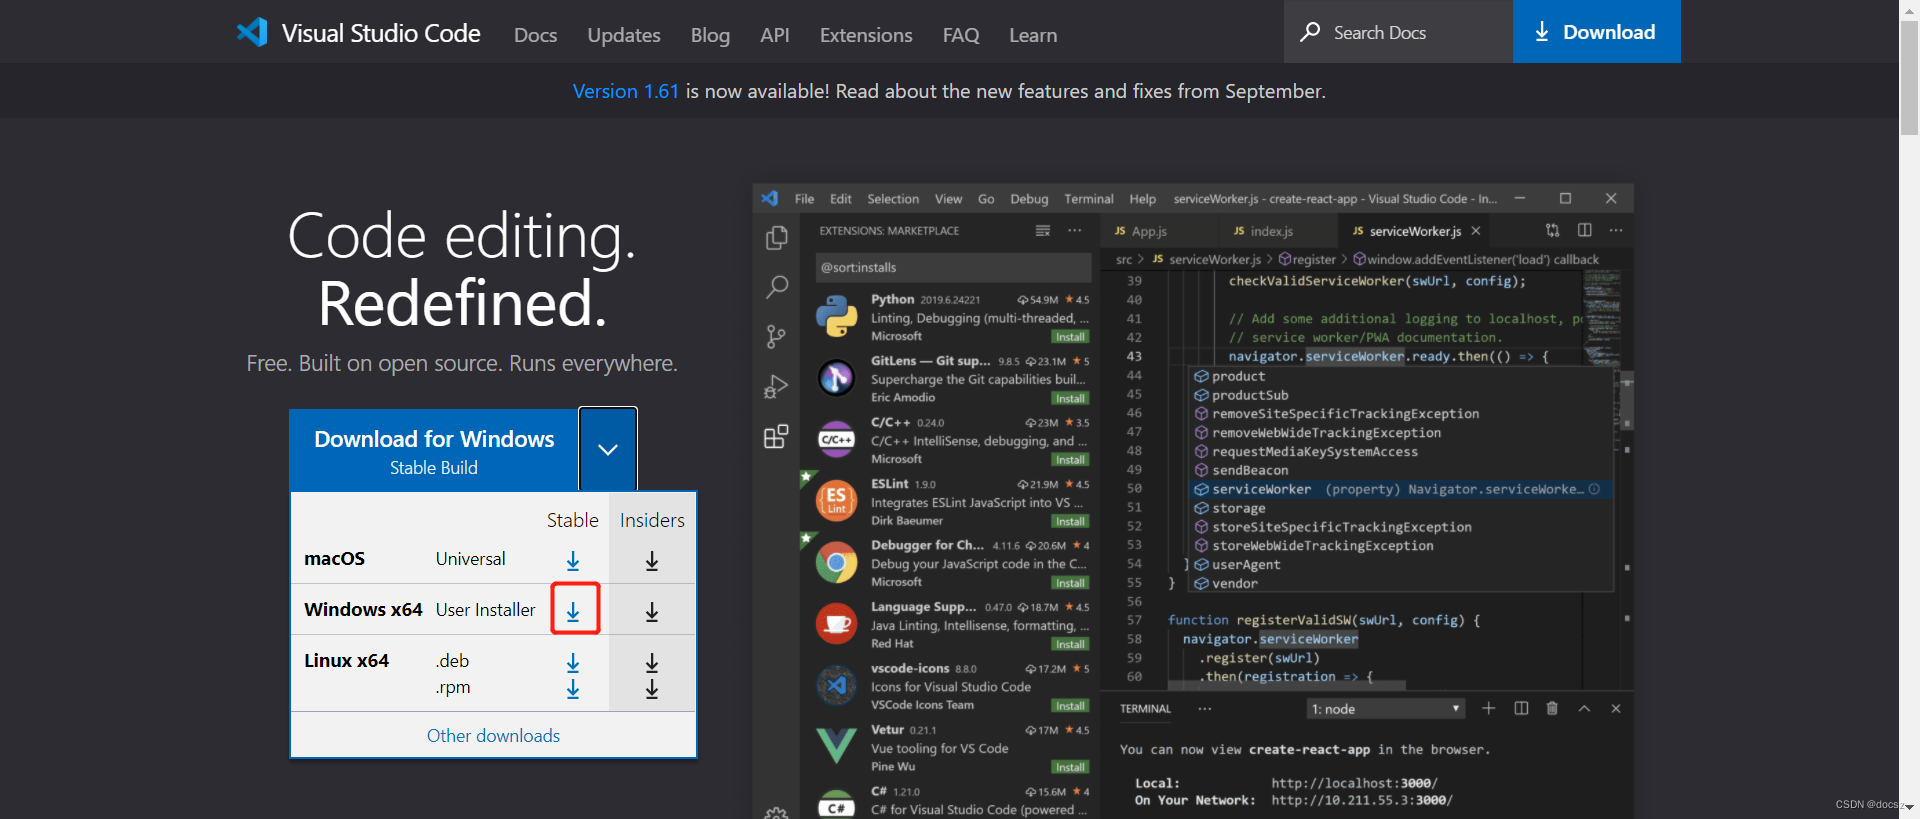Click Download for Windows Stable Build
Viewport: 1920px width, 819px height.
(434, 451)
